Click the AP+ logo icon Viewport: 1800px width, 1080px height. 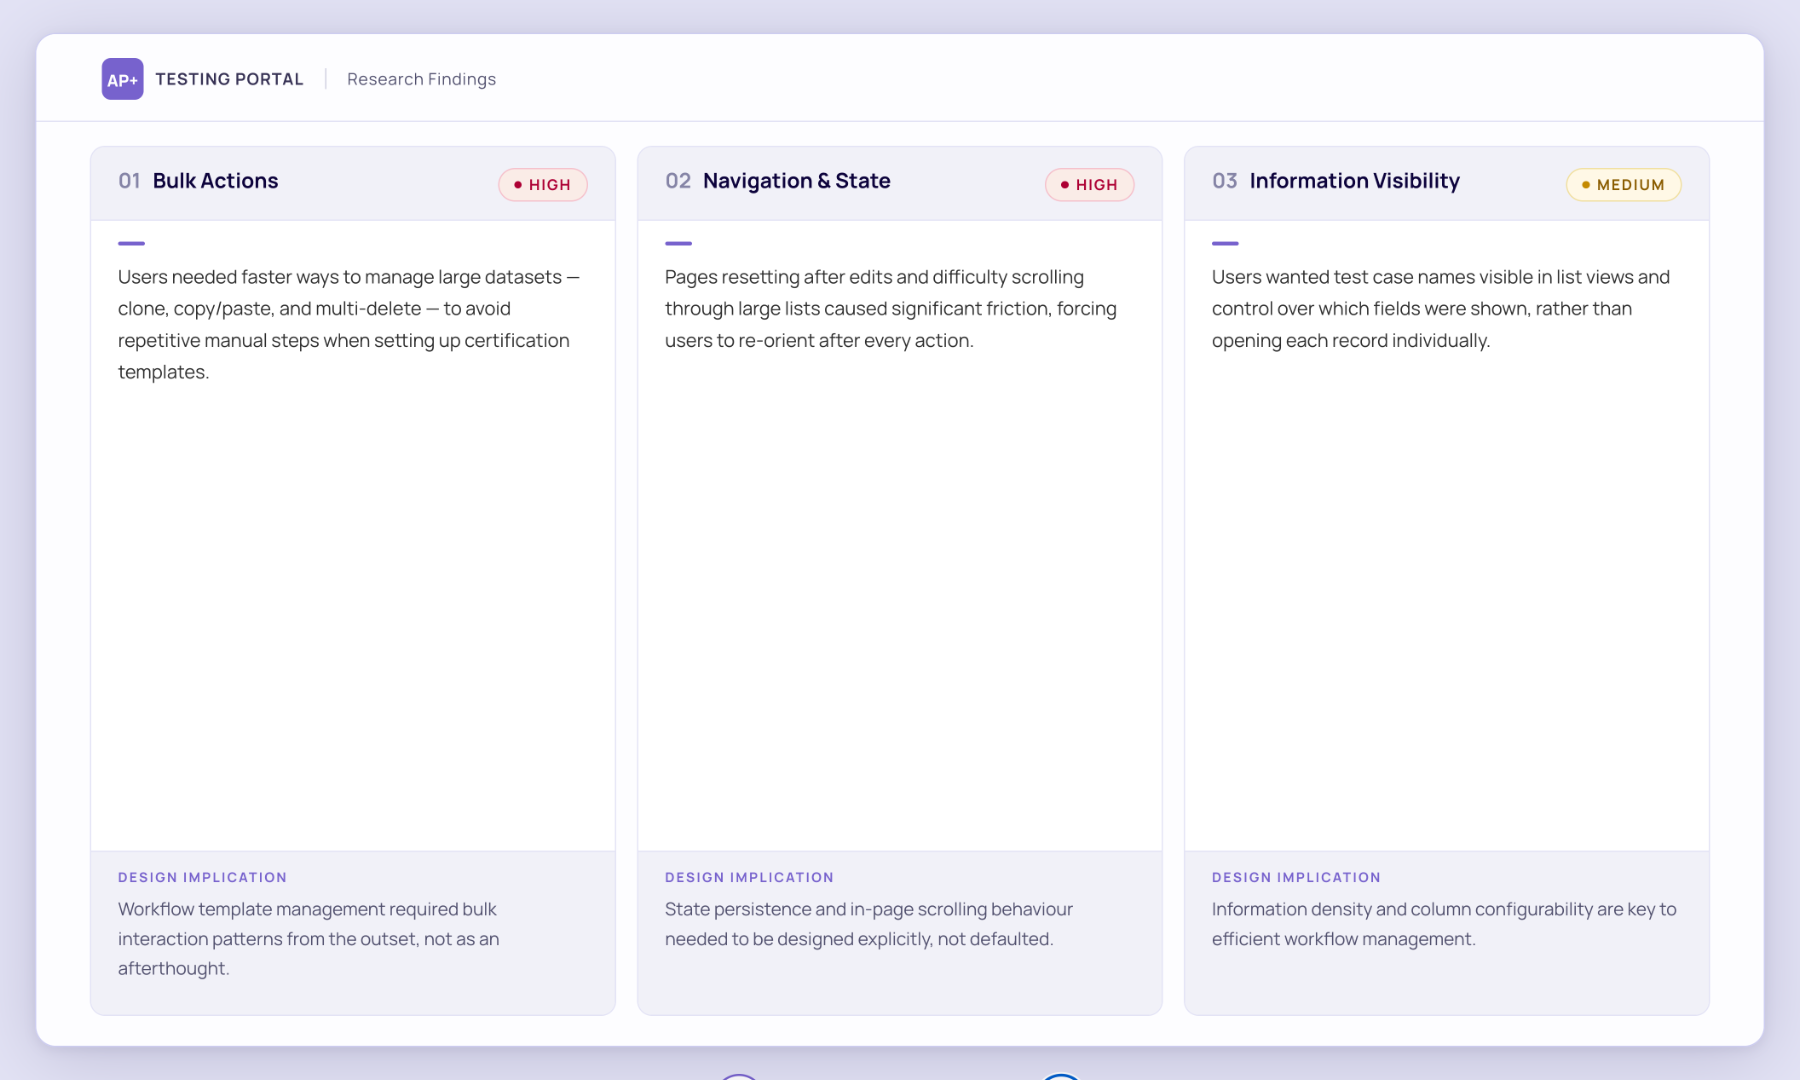pyautogui.click(x=122, y=79)
